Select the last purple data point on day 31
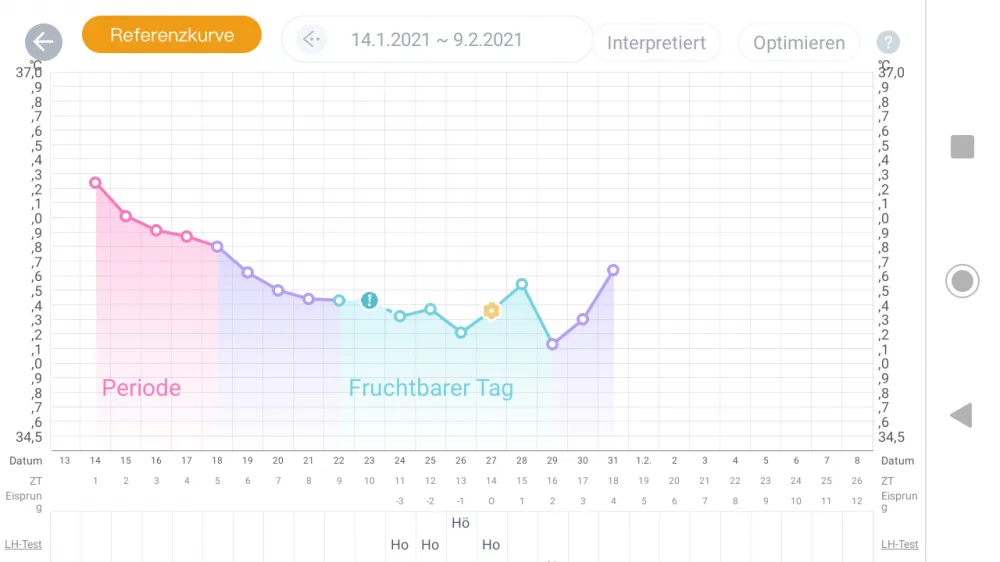 613,270
